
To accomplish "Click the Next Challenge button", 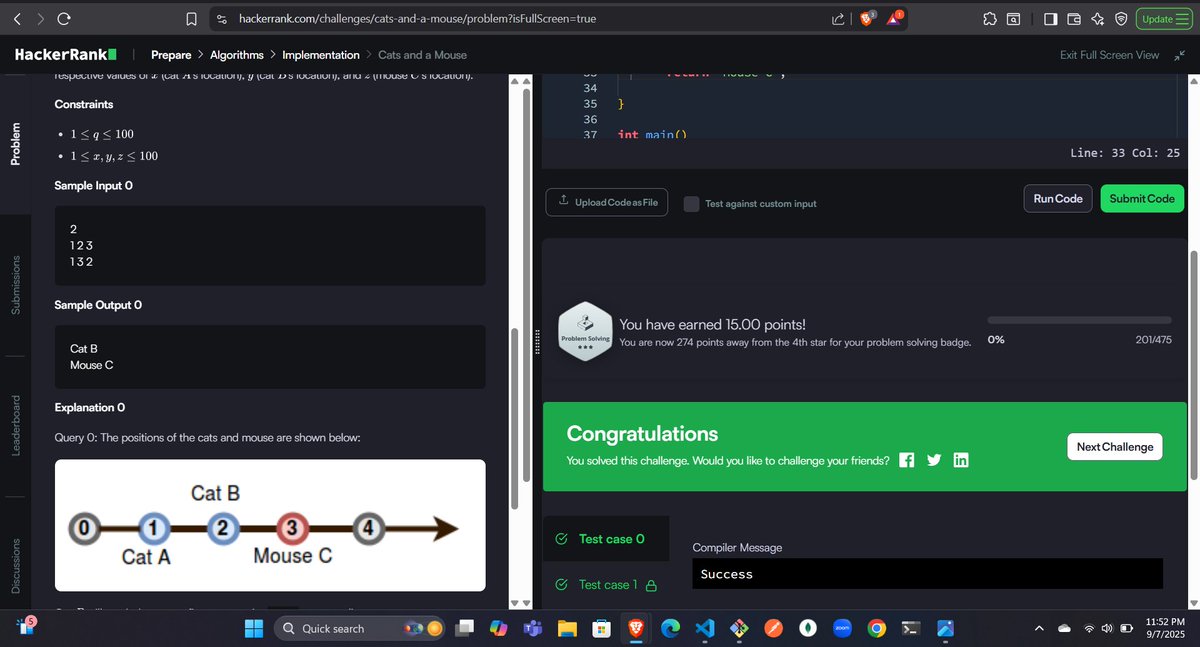I will tap(1114, 446).
